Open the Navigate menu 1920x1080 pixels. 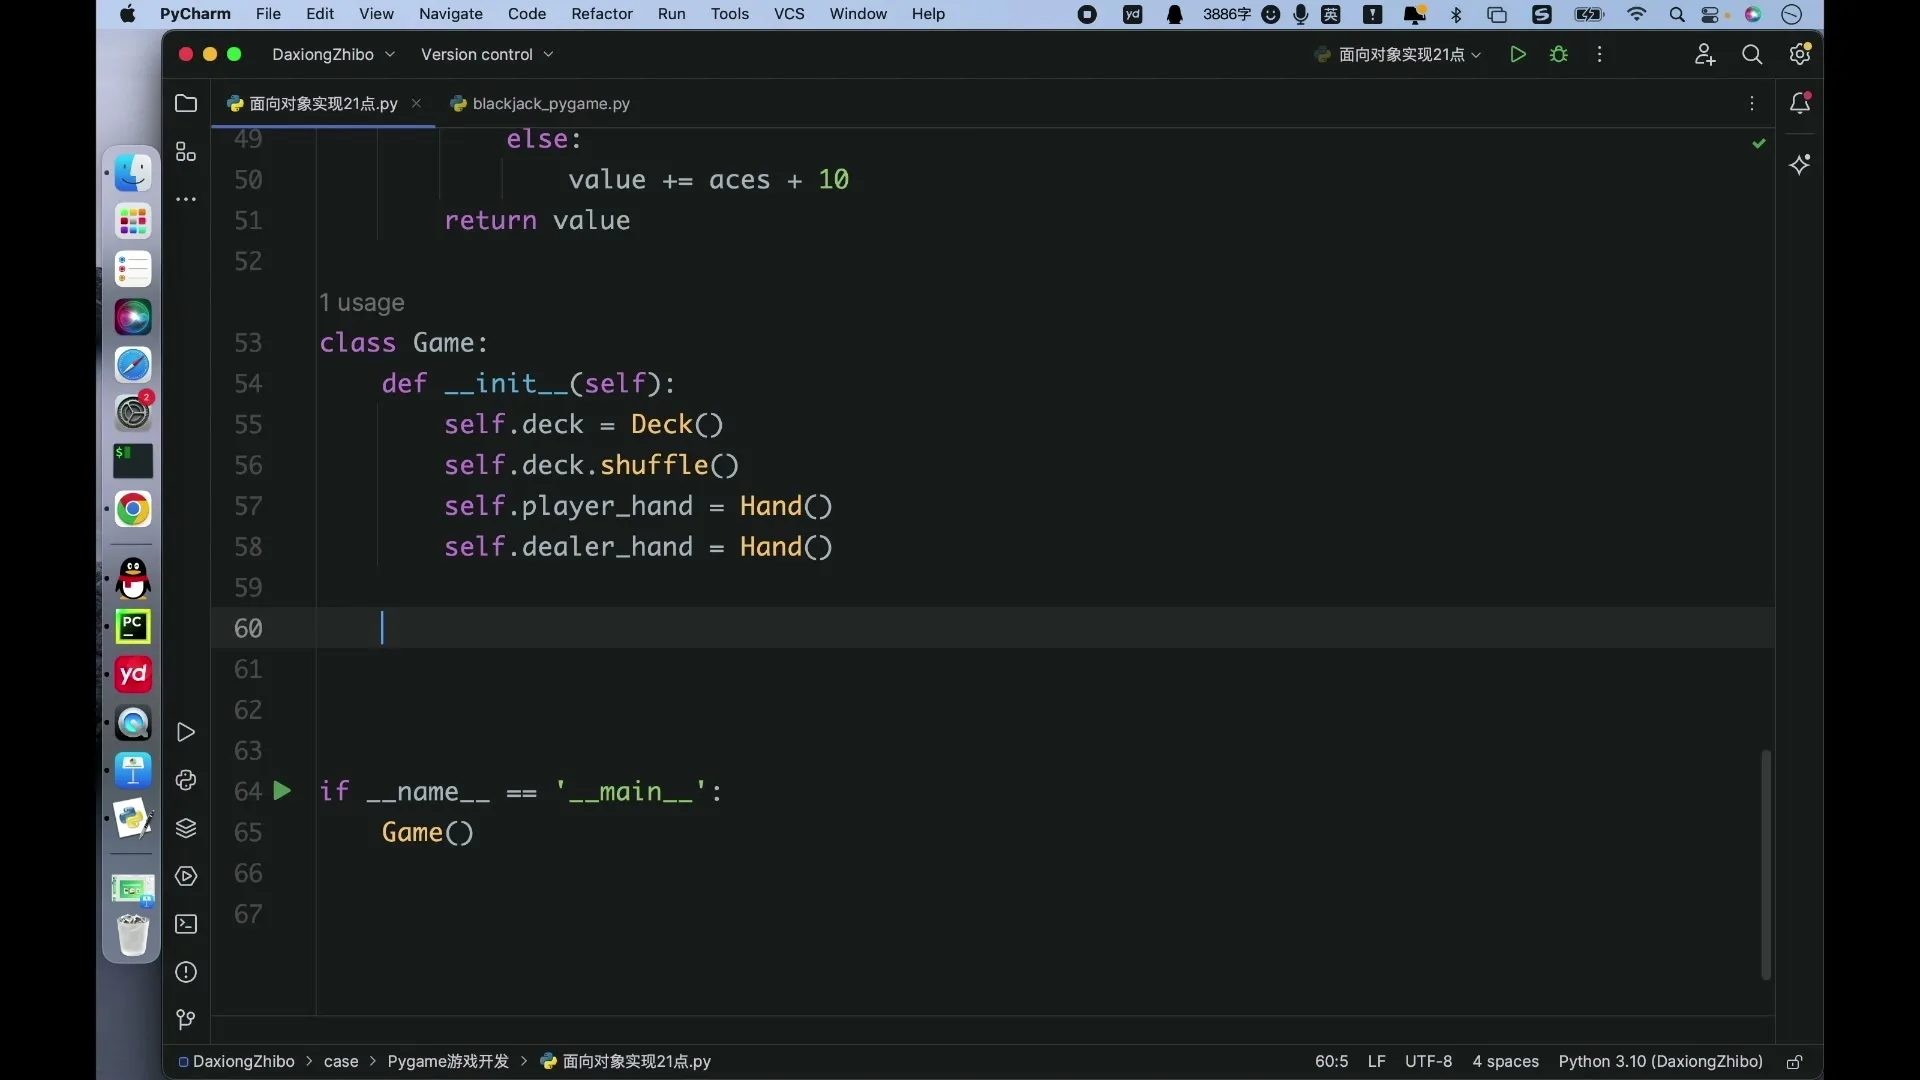(x=450, y=14)
